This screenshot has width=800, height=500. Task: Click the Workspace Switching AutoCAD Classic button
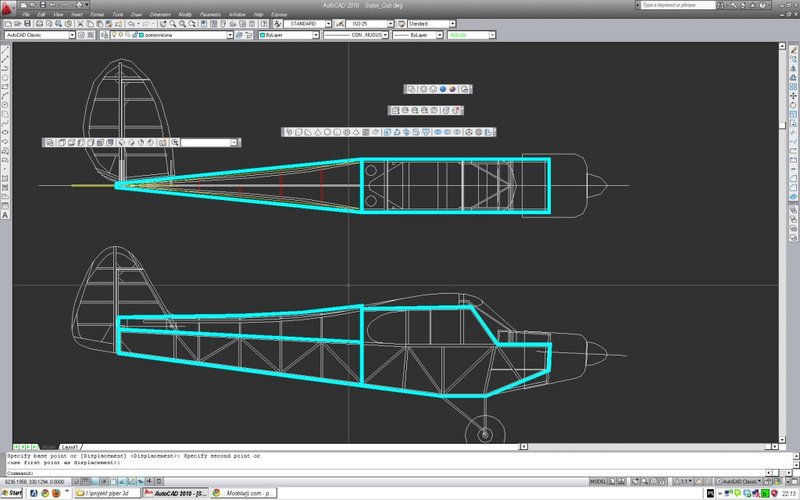pyautogui.click(x=738, y=481)
